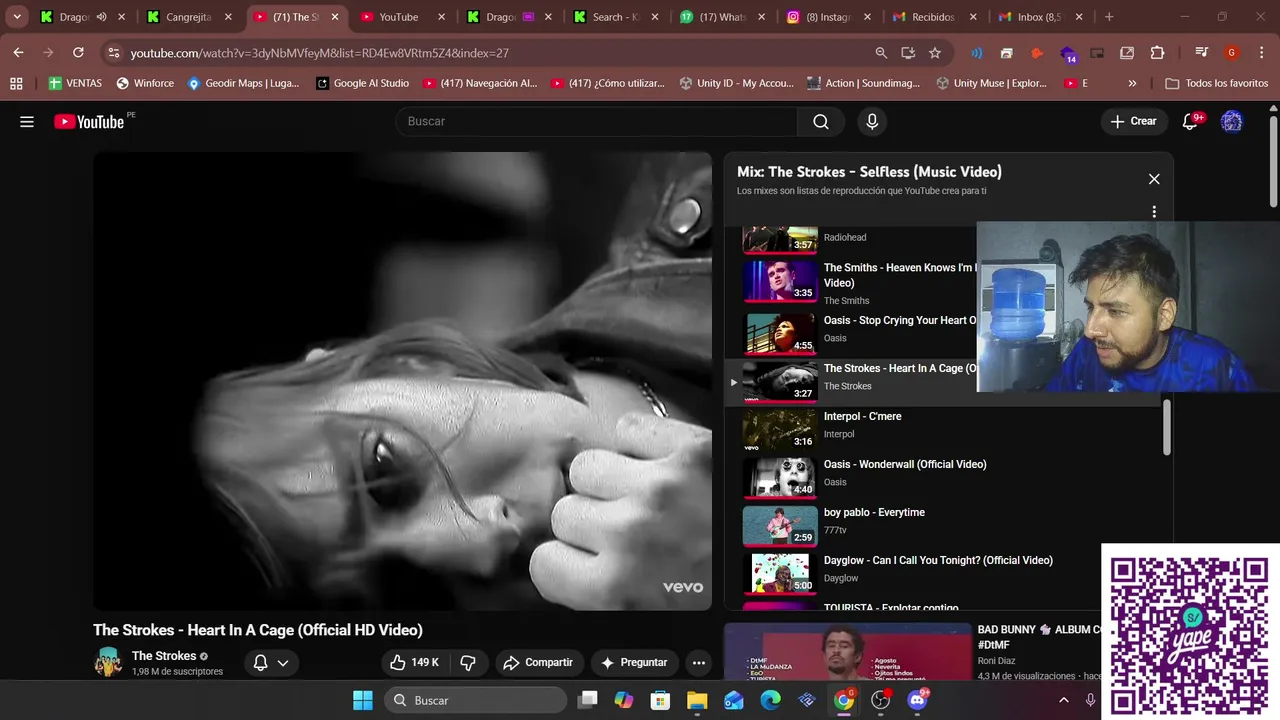Click the YouTube search magnifier button
Viewport: 1280px width, 720px height.
(821, 121)
